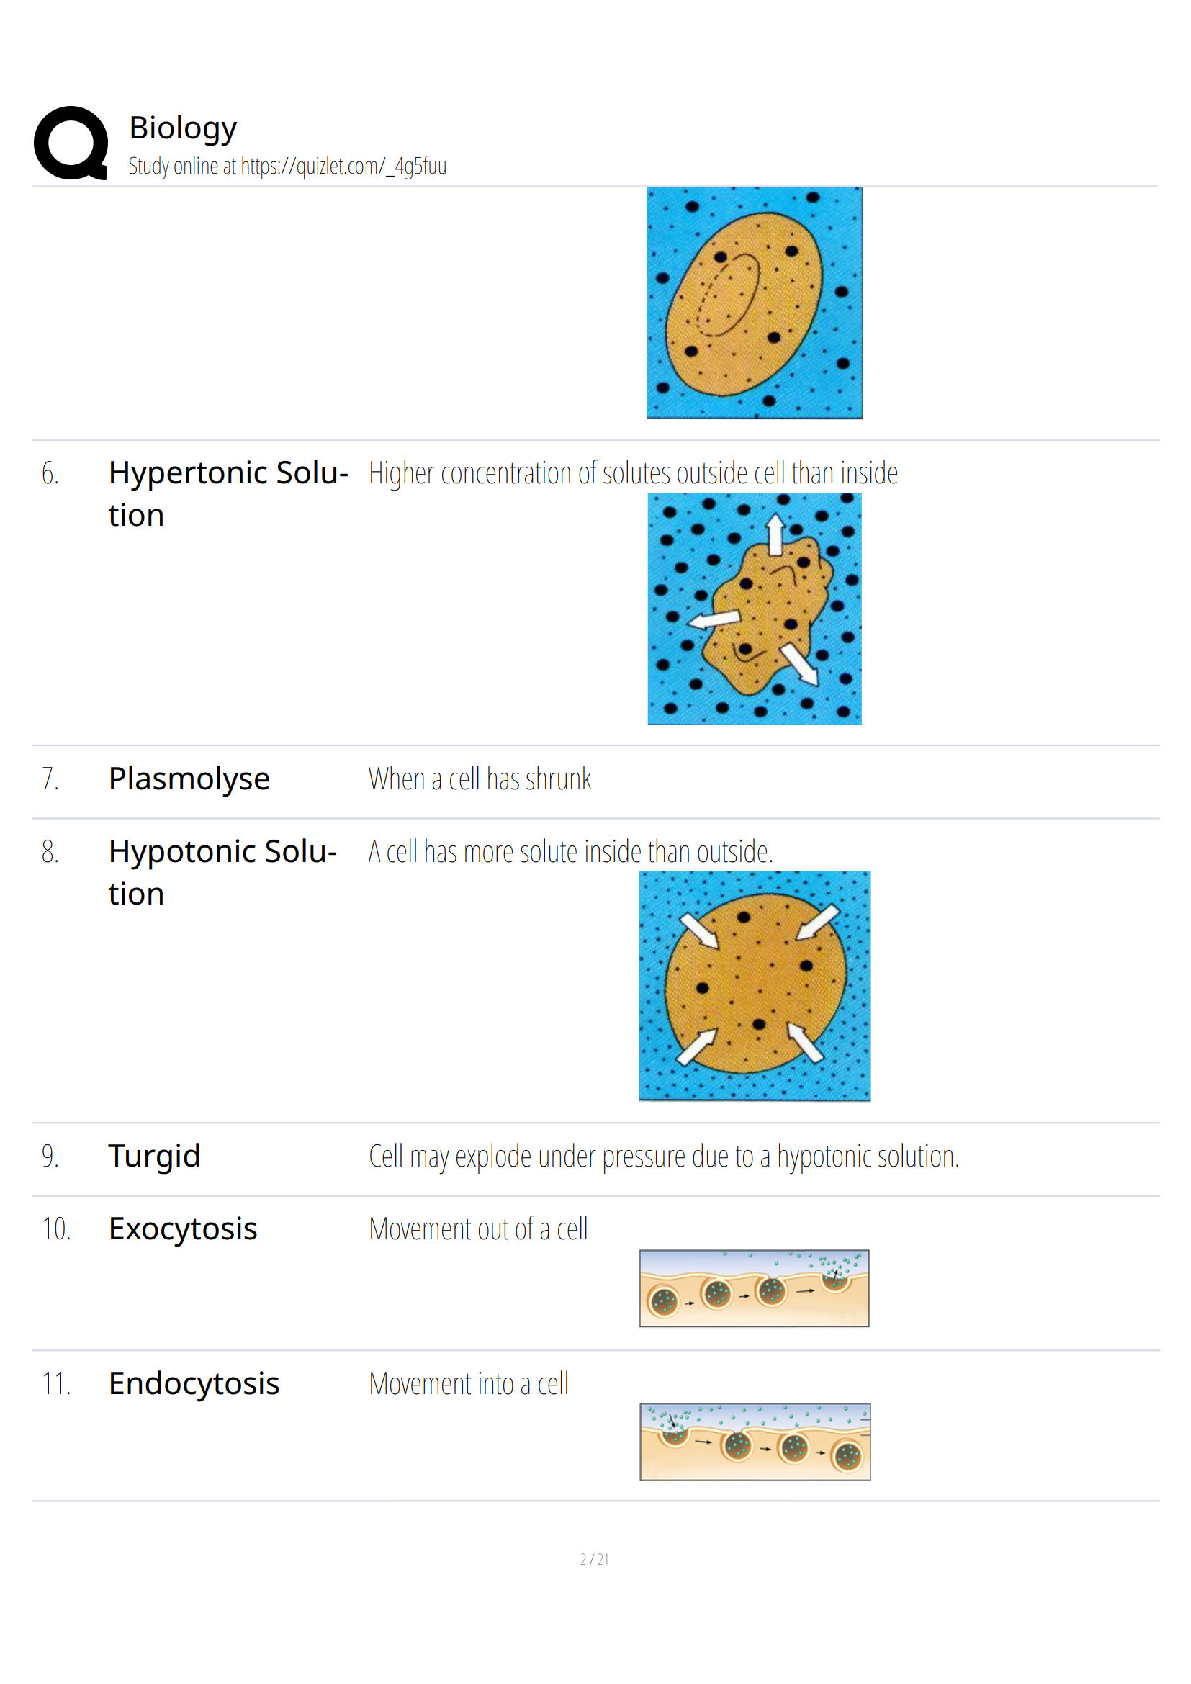Click the oval cell diagram at top
Image resolution: width=1191 pixels, height=1684 pixels.
(755, 303)
